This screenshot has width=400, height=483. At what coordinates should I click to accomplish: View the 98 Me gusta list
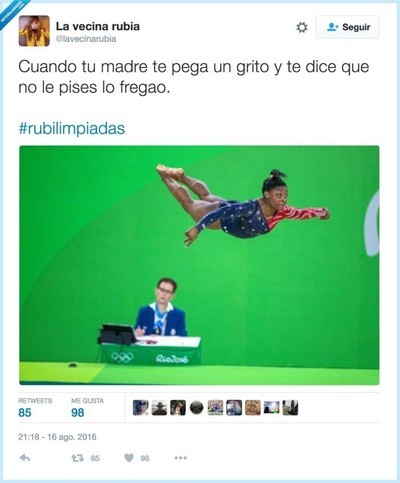87,408
